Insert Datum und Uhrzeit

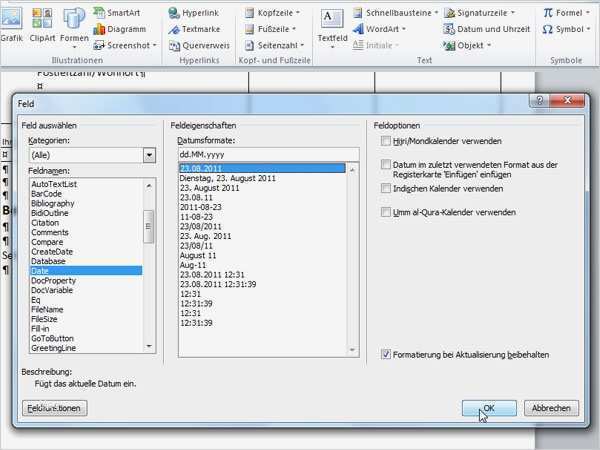(x=487, y=29)
